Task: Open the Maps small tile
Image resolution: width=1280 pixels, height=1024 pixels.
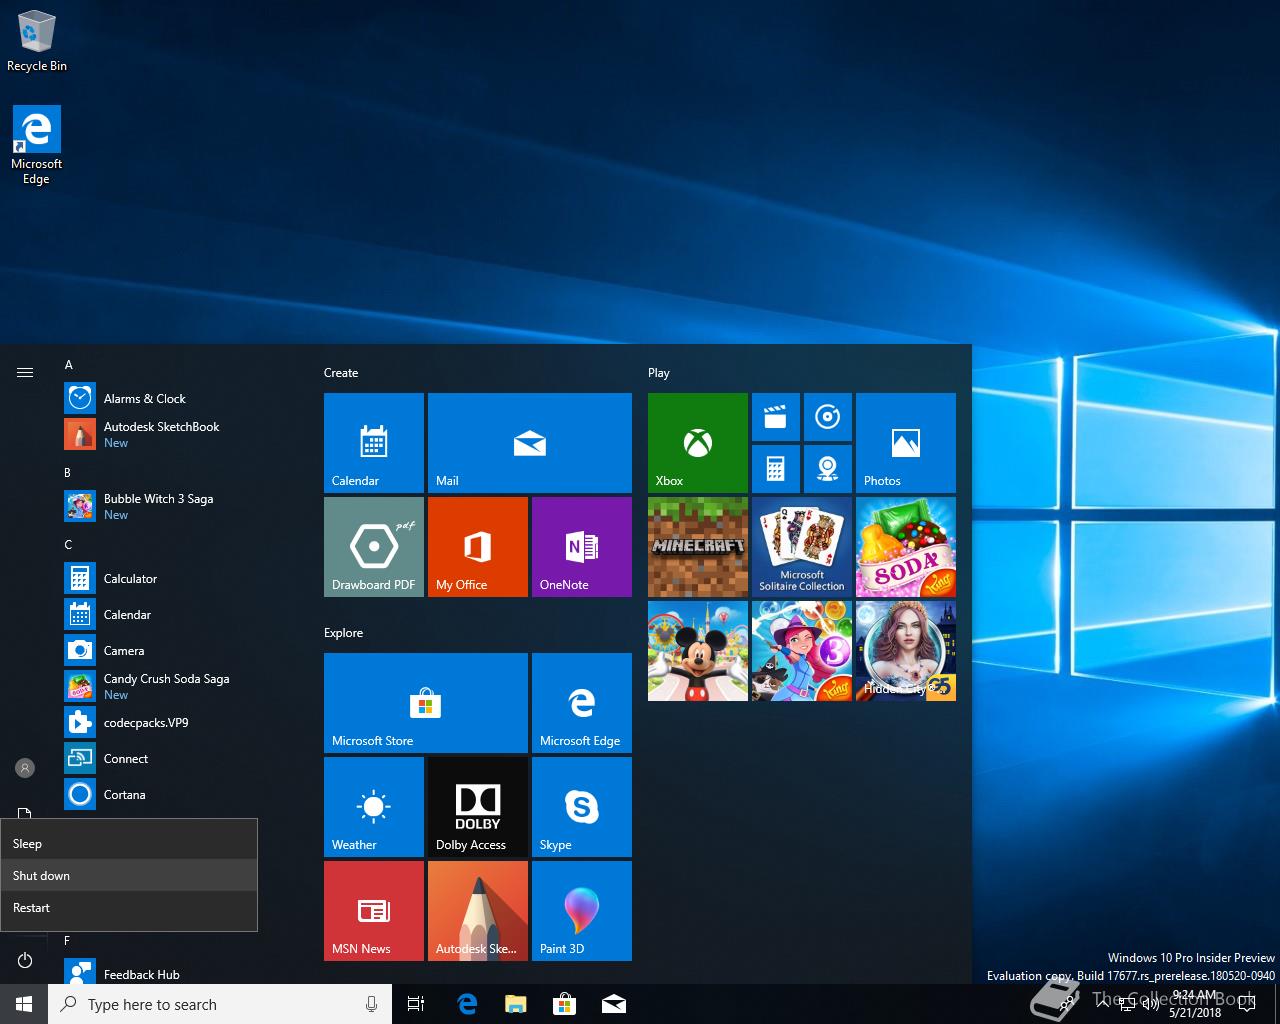Action: (828, 469)
